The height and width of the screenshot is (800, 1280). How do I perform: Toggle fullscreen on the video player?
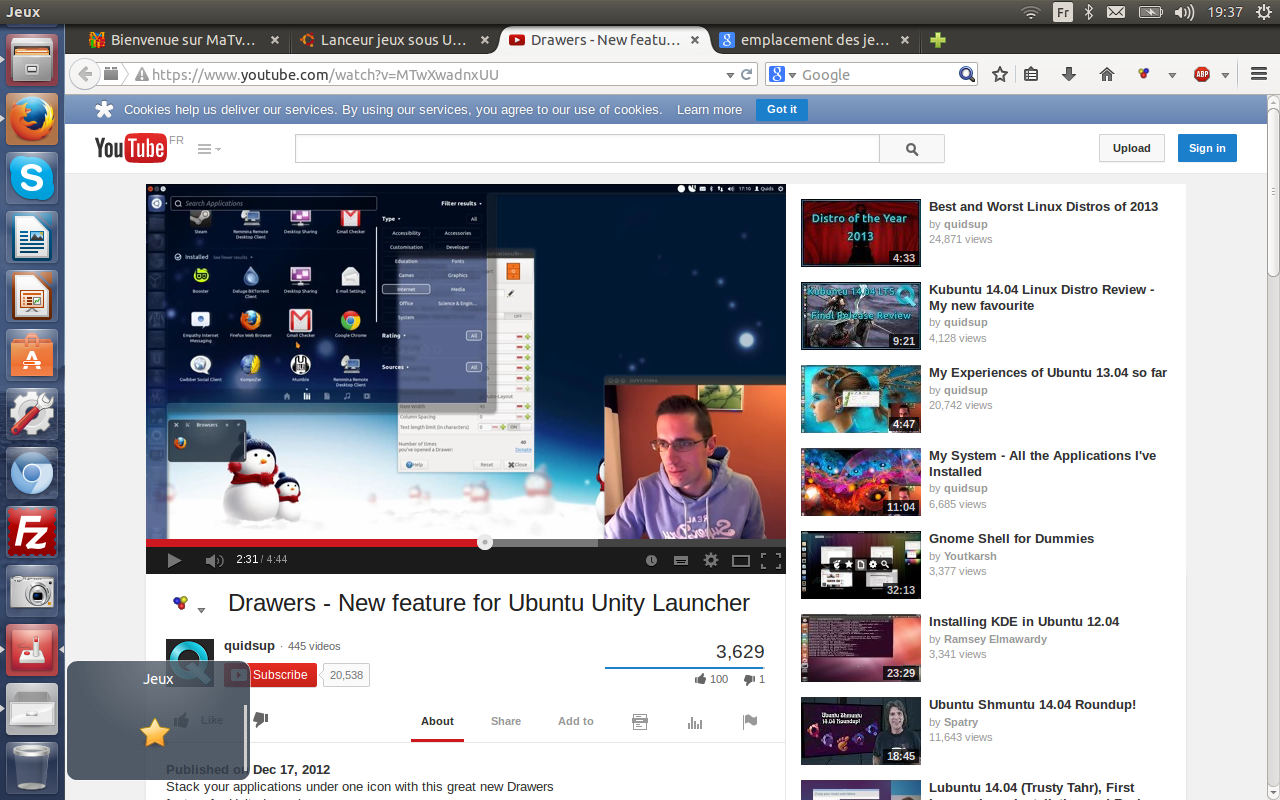tap(770, 561)
